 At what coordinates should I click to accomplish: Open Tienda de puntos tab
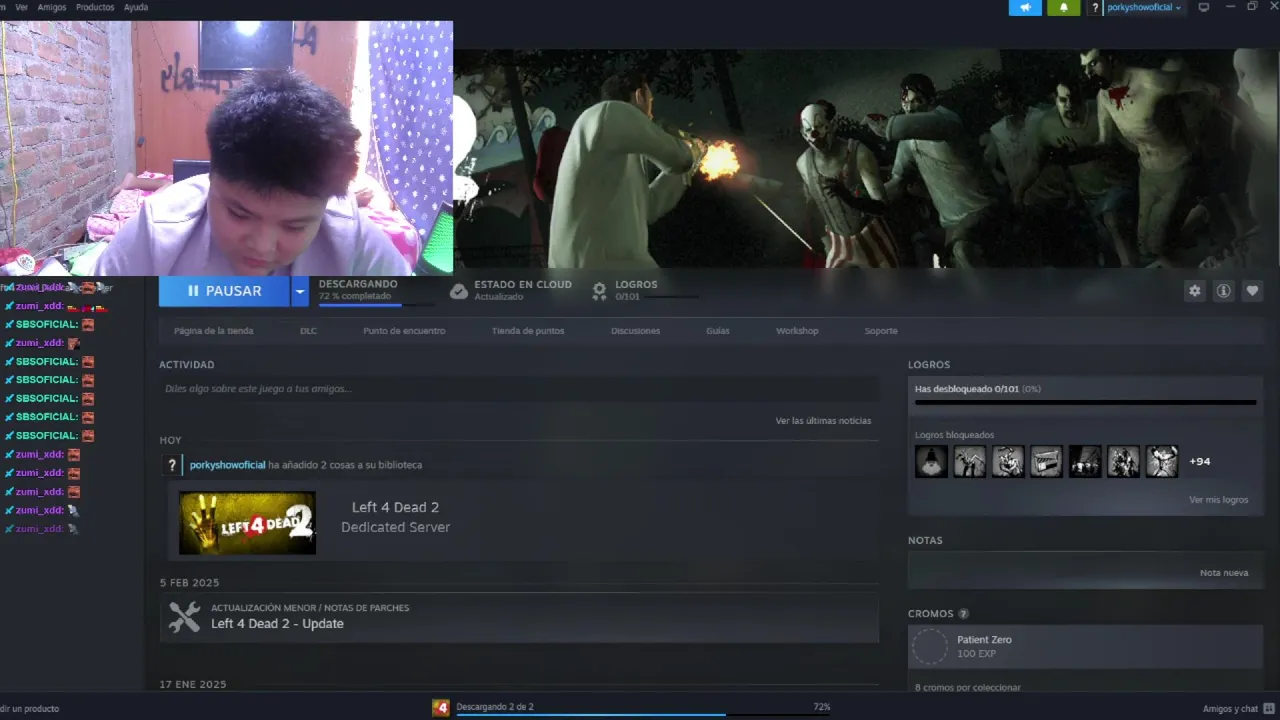click(x=528, y=331)
